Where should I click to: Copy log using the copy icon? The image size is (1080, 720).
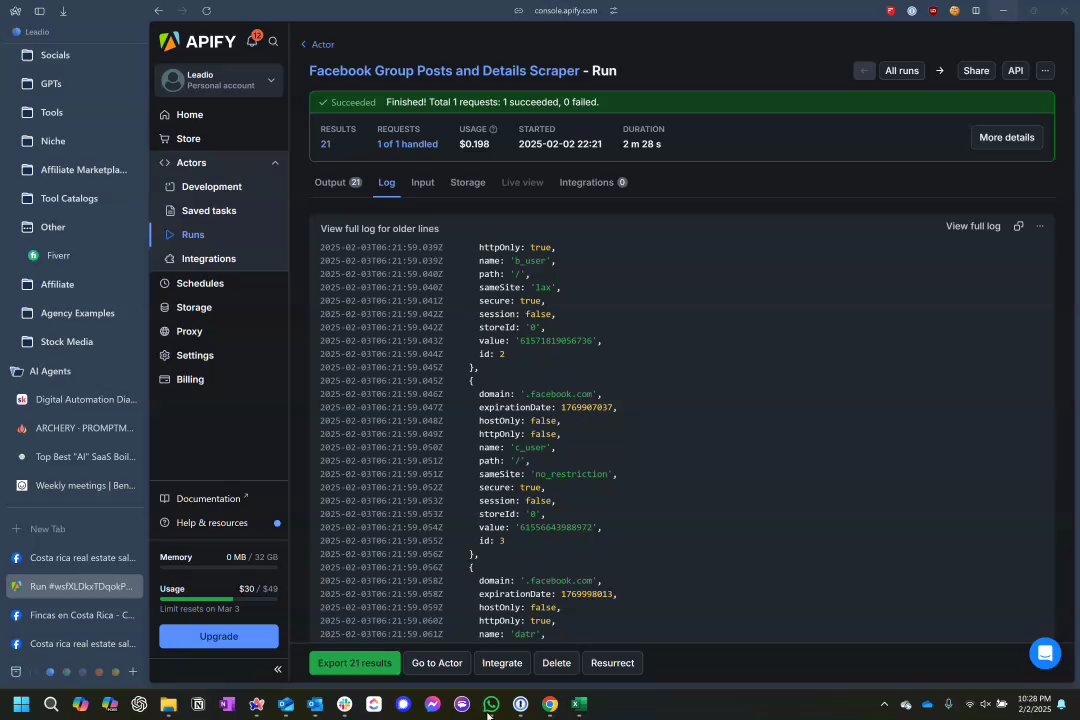click(1018, 226)
